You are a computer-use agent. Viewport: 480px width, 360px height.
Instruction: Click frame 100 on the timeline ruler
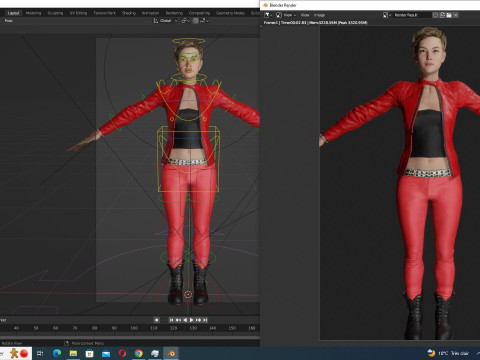click(134, 328)
